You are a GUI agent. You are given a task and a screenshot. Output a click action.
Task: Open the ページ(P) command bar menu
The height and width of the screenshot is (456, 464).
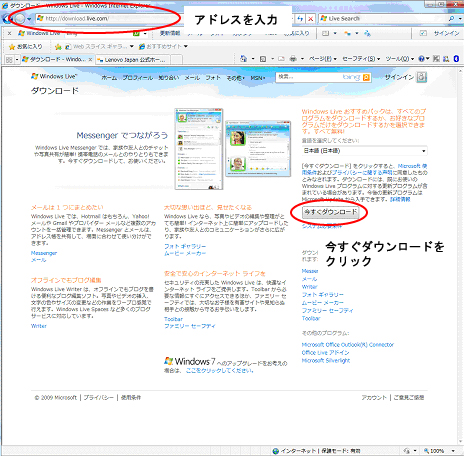322,59
